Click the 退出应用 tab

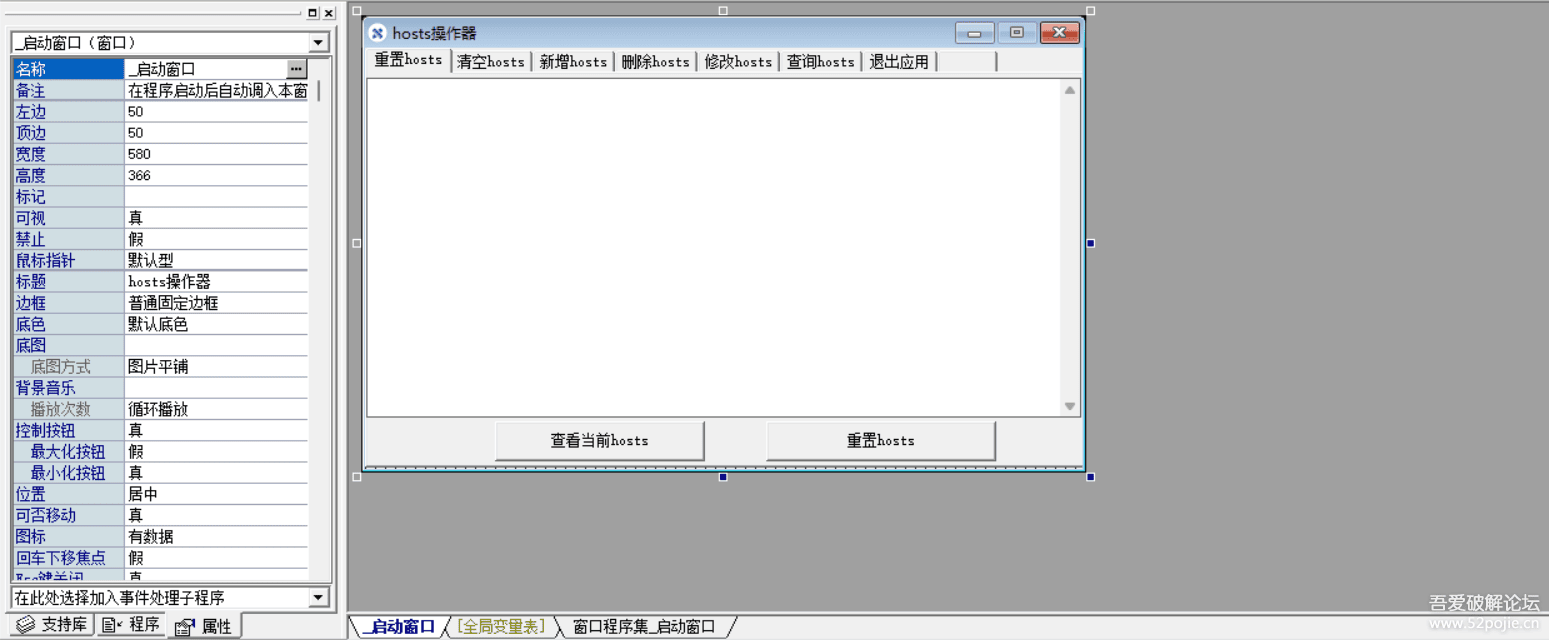pyautogui.click(x=898, y=61)
